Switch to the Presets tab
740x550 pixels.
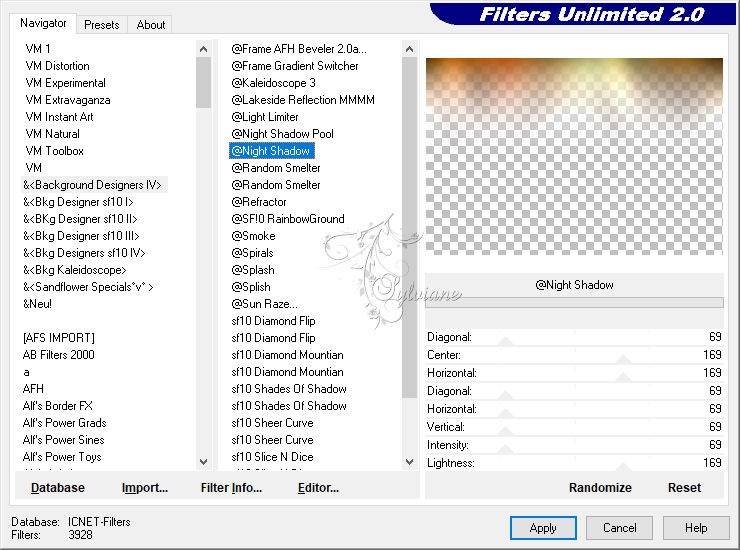point(101,25)
